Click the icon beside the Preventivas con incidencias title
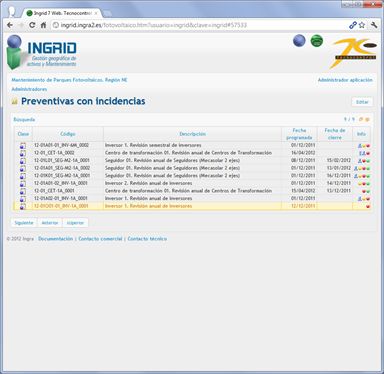This screenshot has height=374, width=384. pos(15,101)
